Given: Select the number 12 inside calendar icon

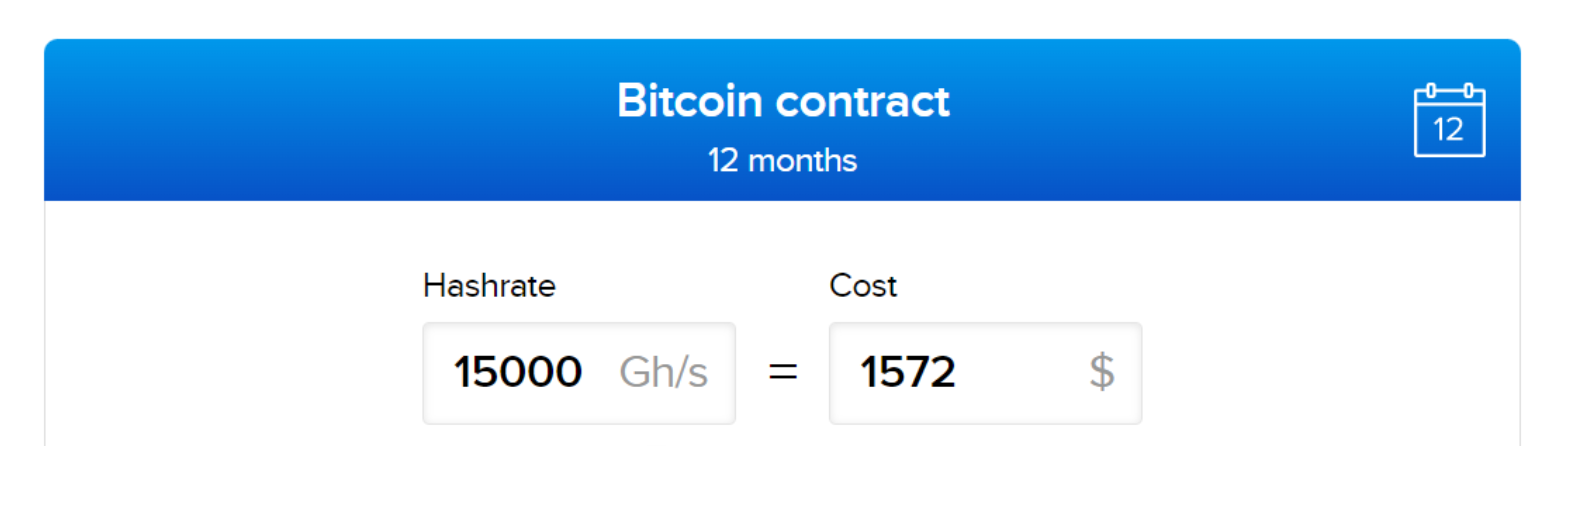Looking at the screenshot, I should pyautogui.click(x=1448, y=129).
